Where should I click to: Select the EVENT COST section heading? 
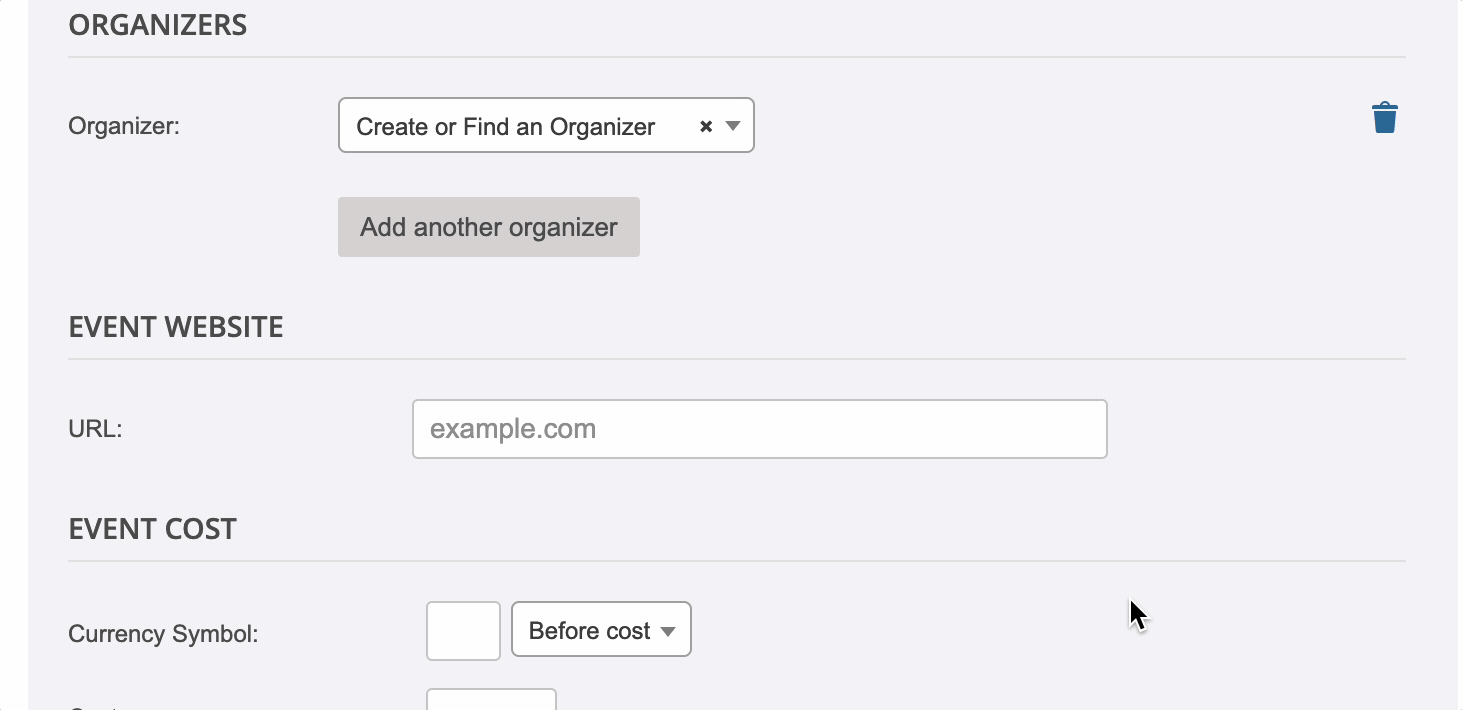pos(152,529)
